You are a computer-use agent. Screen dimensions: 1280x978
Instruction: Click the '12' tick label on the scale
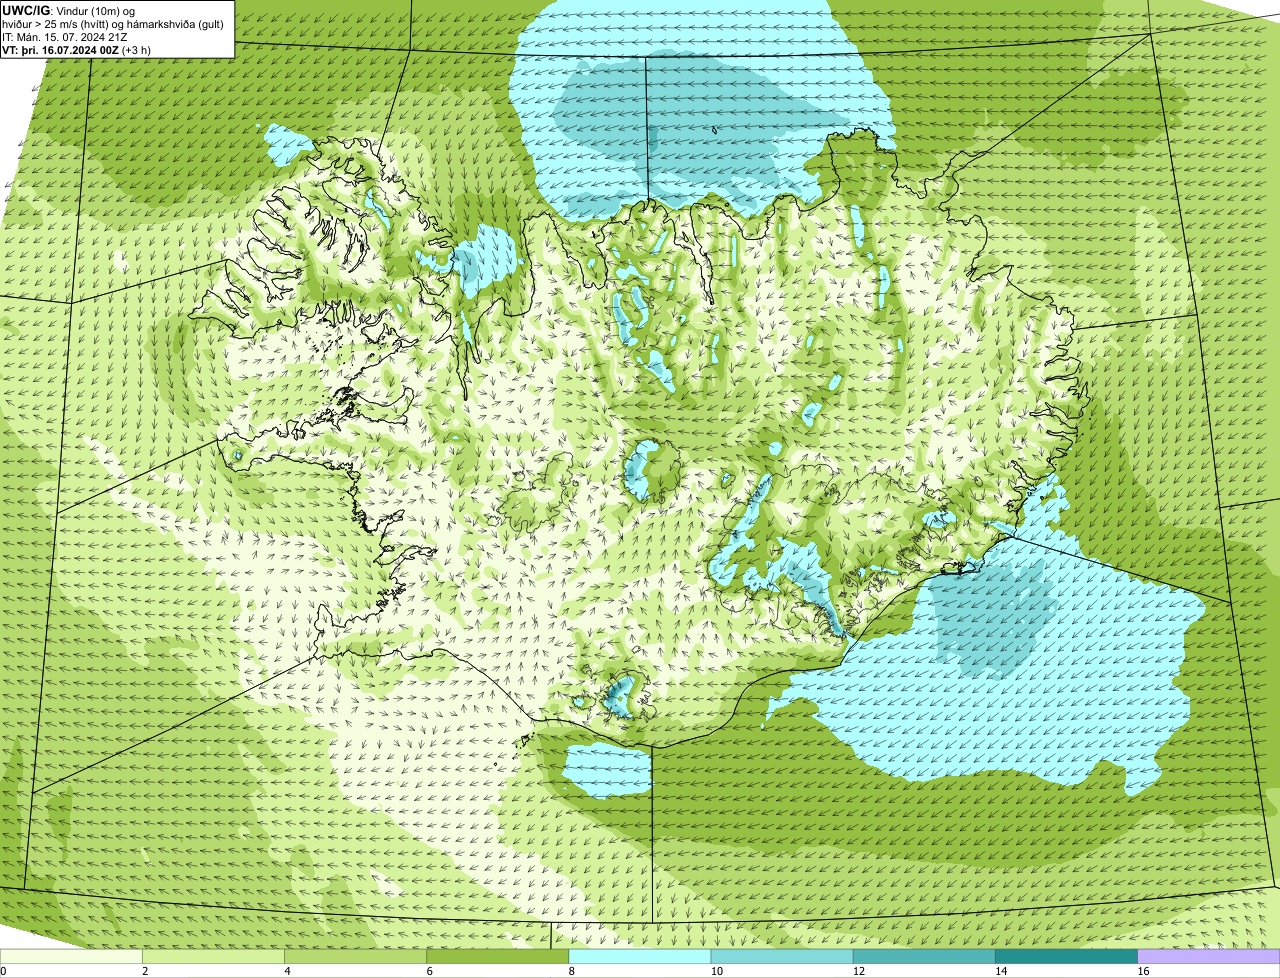(x=859, y=971)
